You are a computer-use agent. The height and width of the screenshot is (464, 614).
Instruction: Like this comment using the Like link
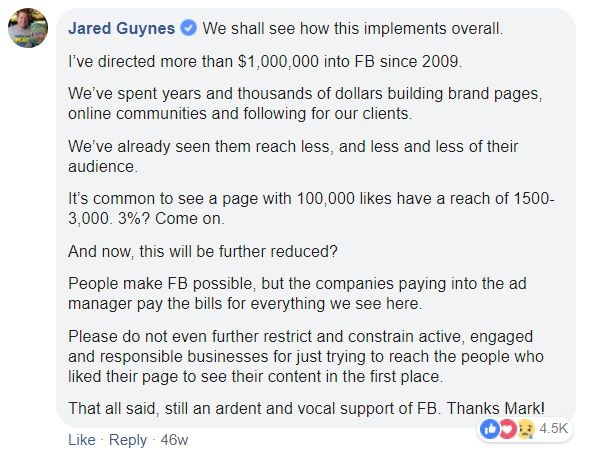(81, 440)
